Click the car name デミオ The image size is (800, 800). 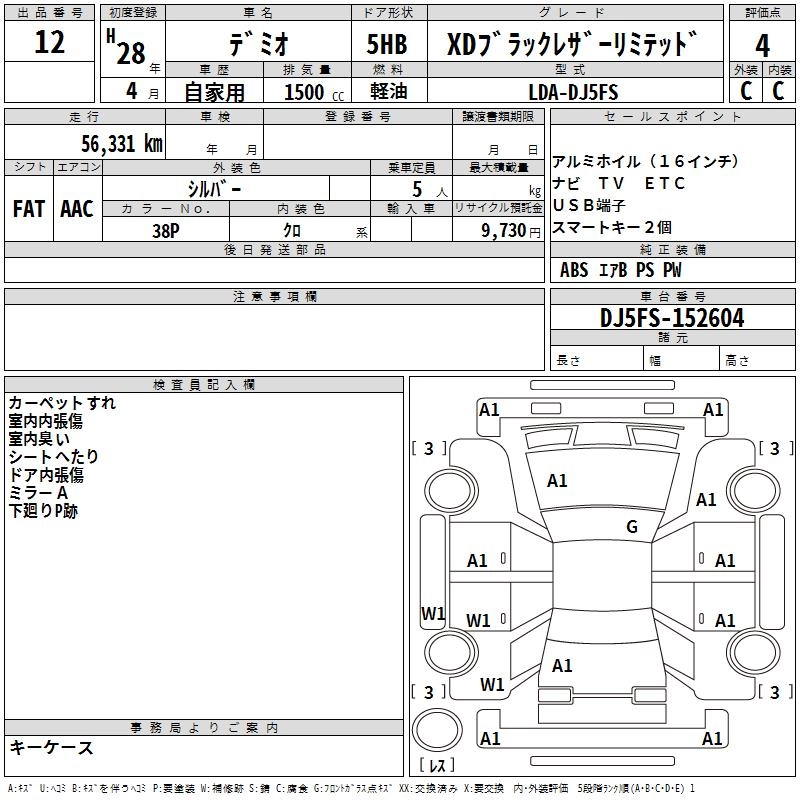[x=256, y=45]
